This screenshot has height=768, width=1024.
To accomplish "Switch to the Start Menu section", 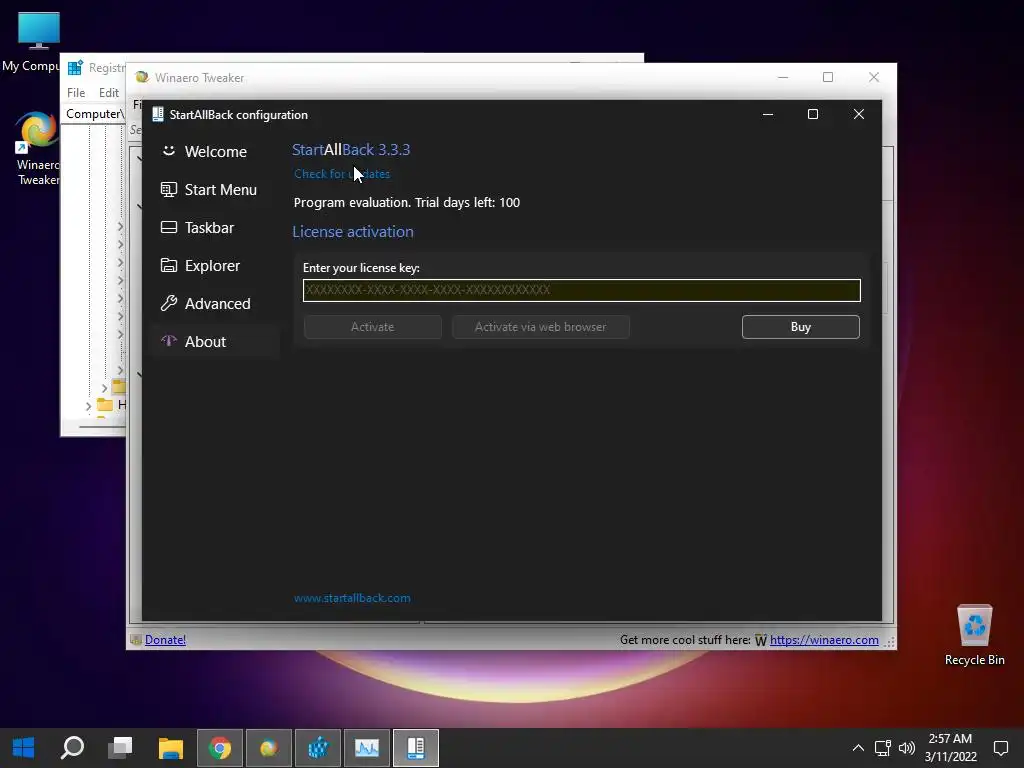I will pos(215,189).
